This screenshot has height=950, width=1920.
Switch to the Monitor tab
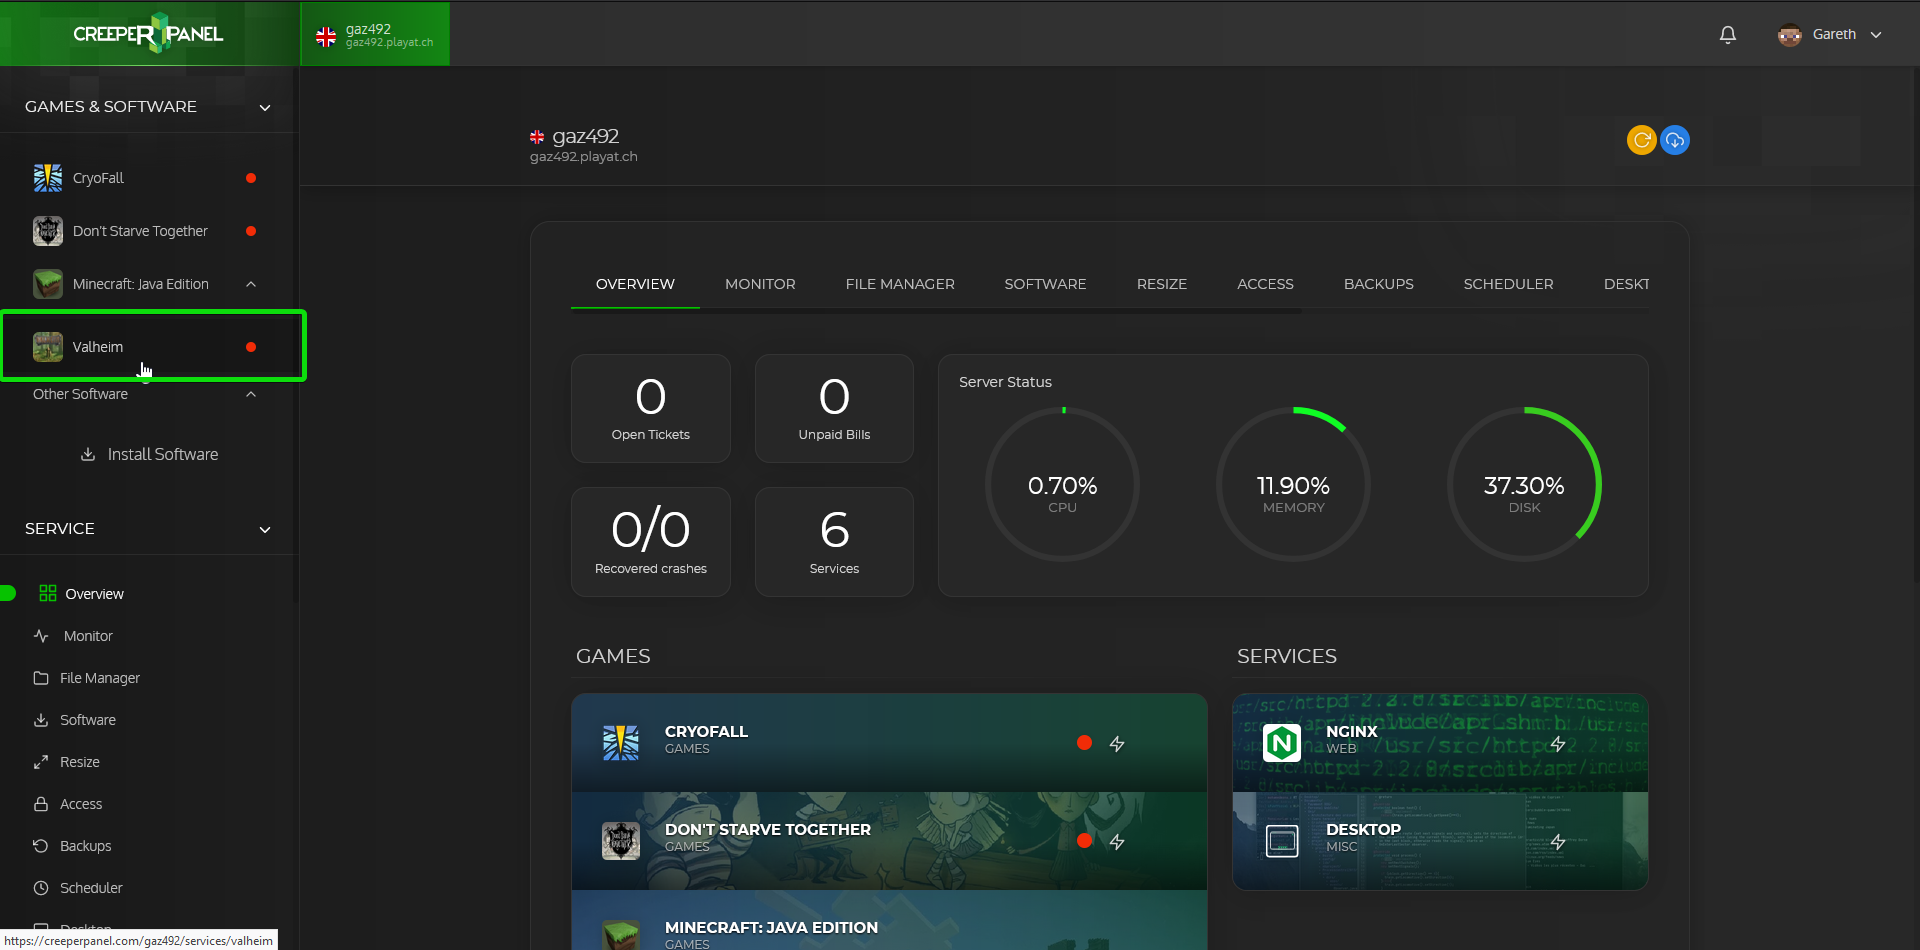(760, 284)
